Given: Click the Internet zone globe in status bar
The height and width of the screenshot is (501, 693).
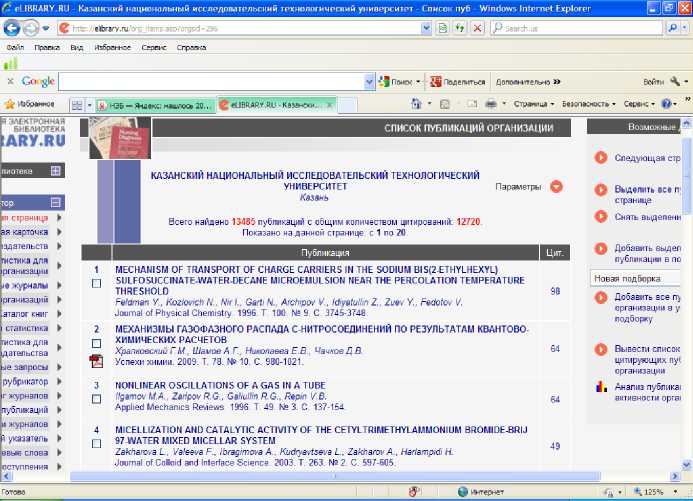Looking at the screenshot, I should coord(463,491).
